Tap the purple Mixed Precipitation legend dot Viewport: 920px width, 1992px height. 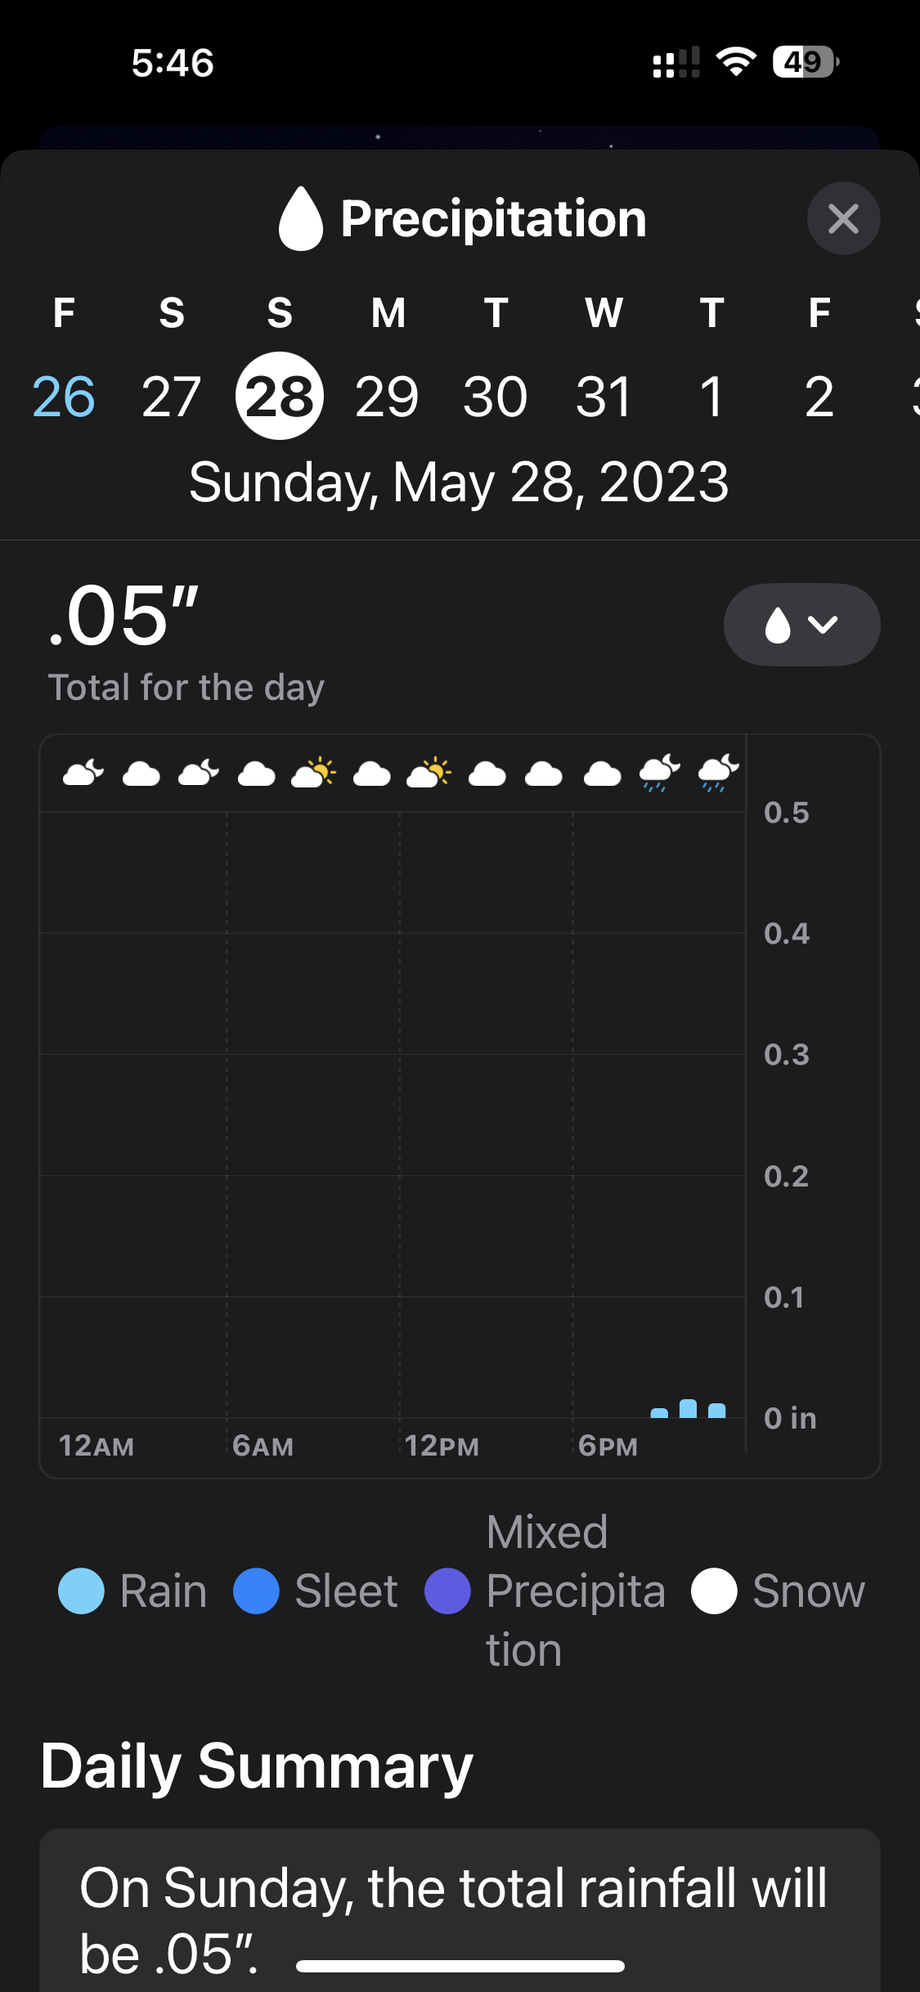tap(447, 1591)
